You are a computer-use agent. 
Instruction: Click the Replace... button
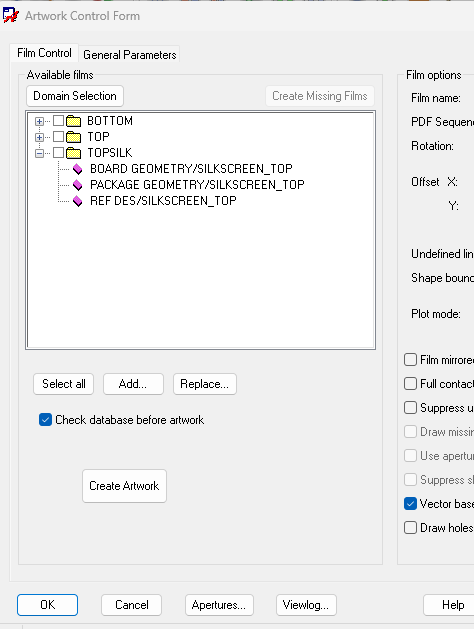click(x=205, y=384)
